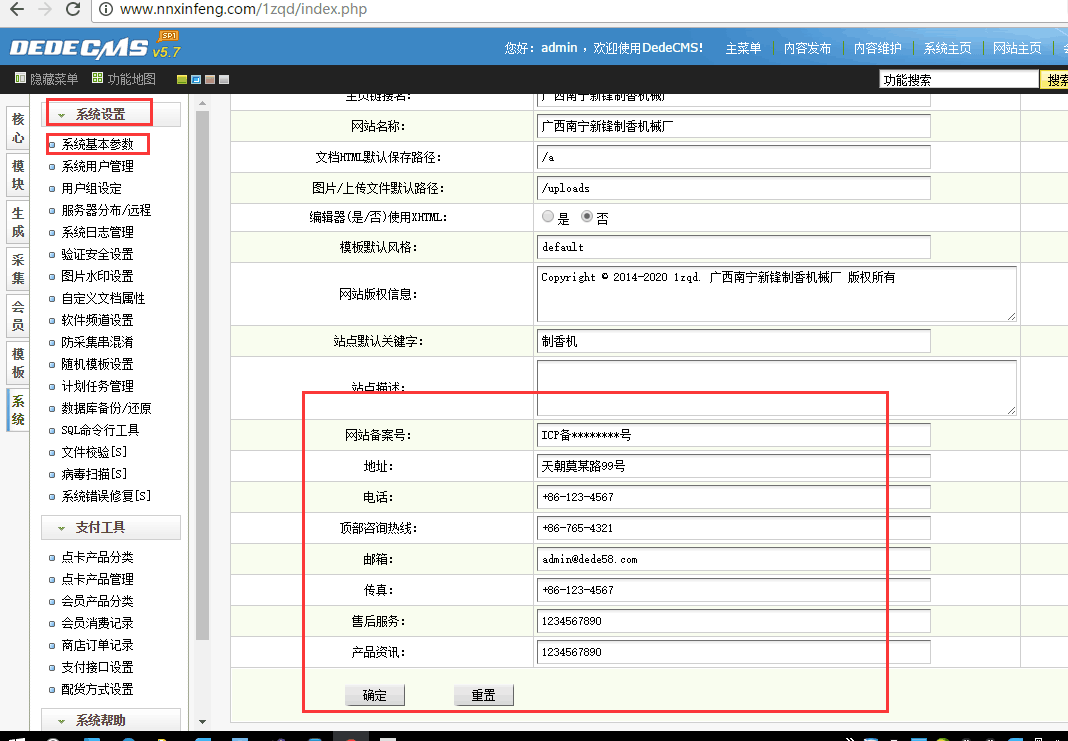Viewport: 1068px width, 741px height.
Task: Switch to the 模块 side tab
Action: pyautogui.click(x=18, y=175)
